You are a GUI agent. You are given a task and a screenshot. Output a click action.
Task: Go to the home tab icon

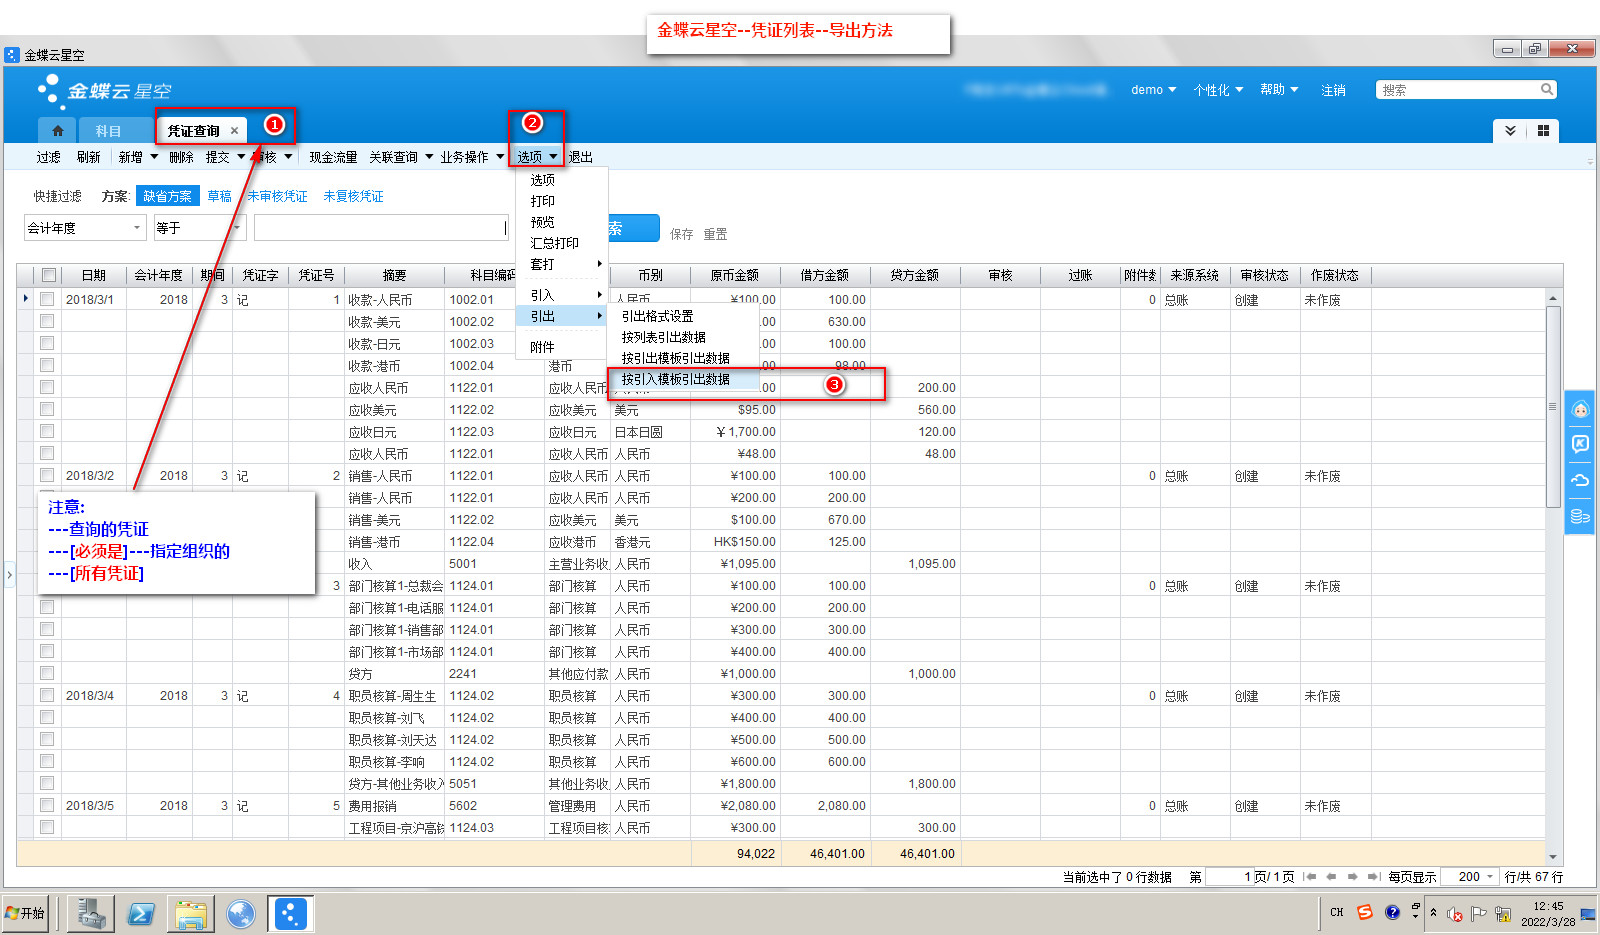click(58, 131)
